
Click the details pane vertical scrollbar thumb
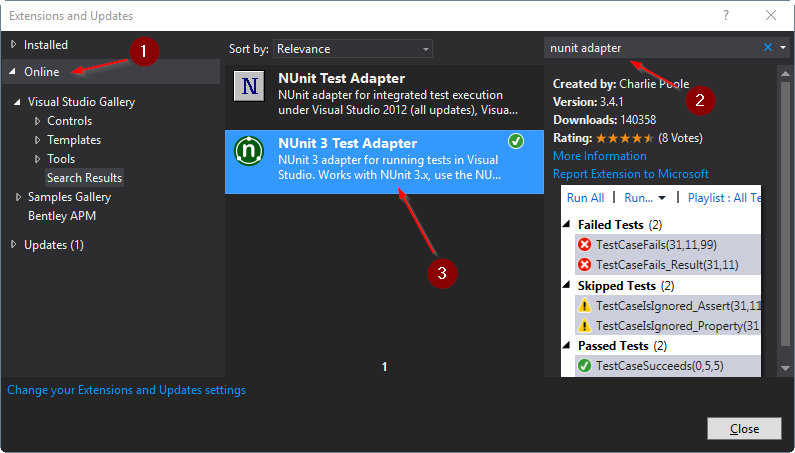point(785,213)
